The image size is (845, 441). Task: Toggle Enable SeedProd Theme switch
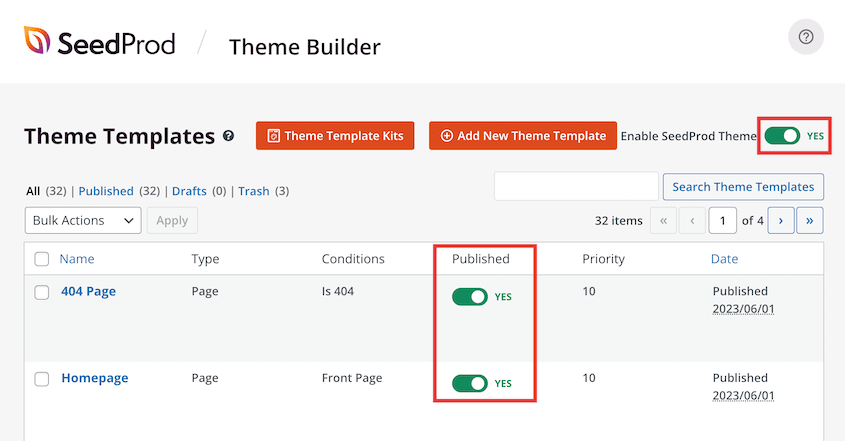pyautogui.click(x=782, y=136)
